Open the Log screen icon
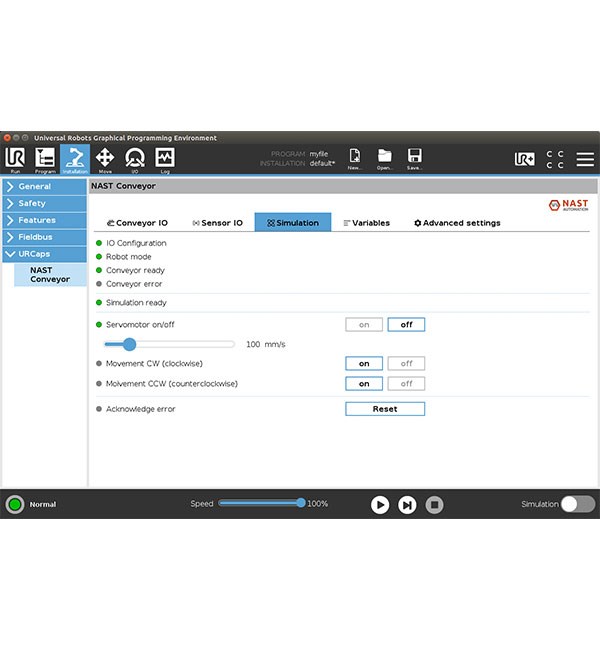The width and height of the screenshot is (600, 650). point(165,160)
